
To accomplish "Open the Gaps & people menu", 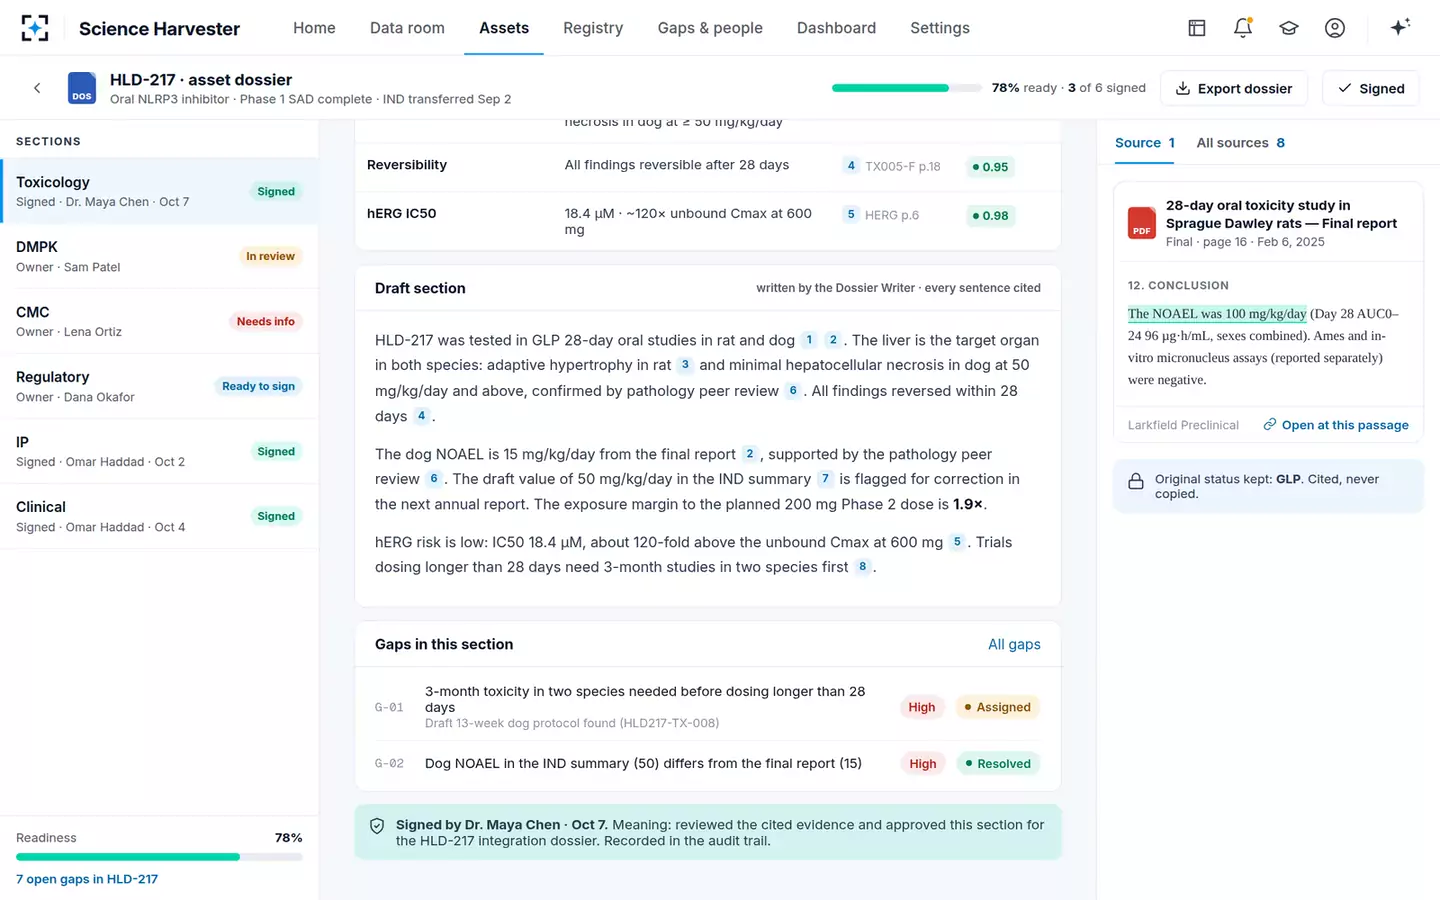I will pyautogui.click(x=710, y=28).
